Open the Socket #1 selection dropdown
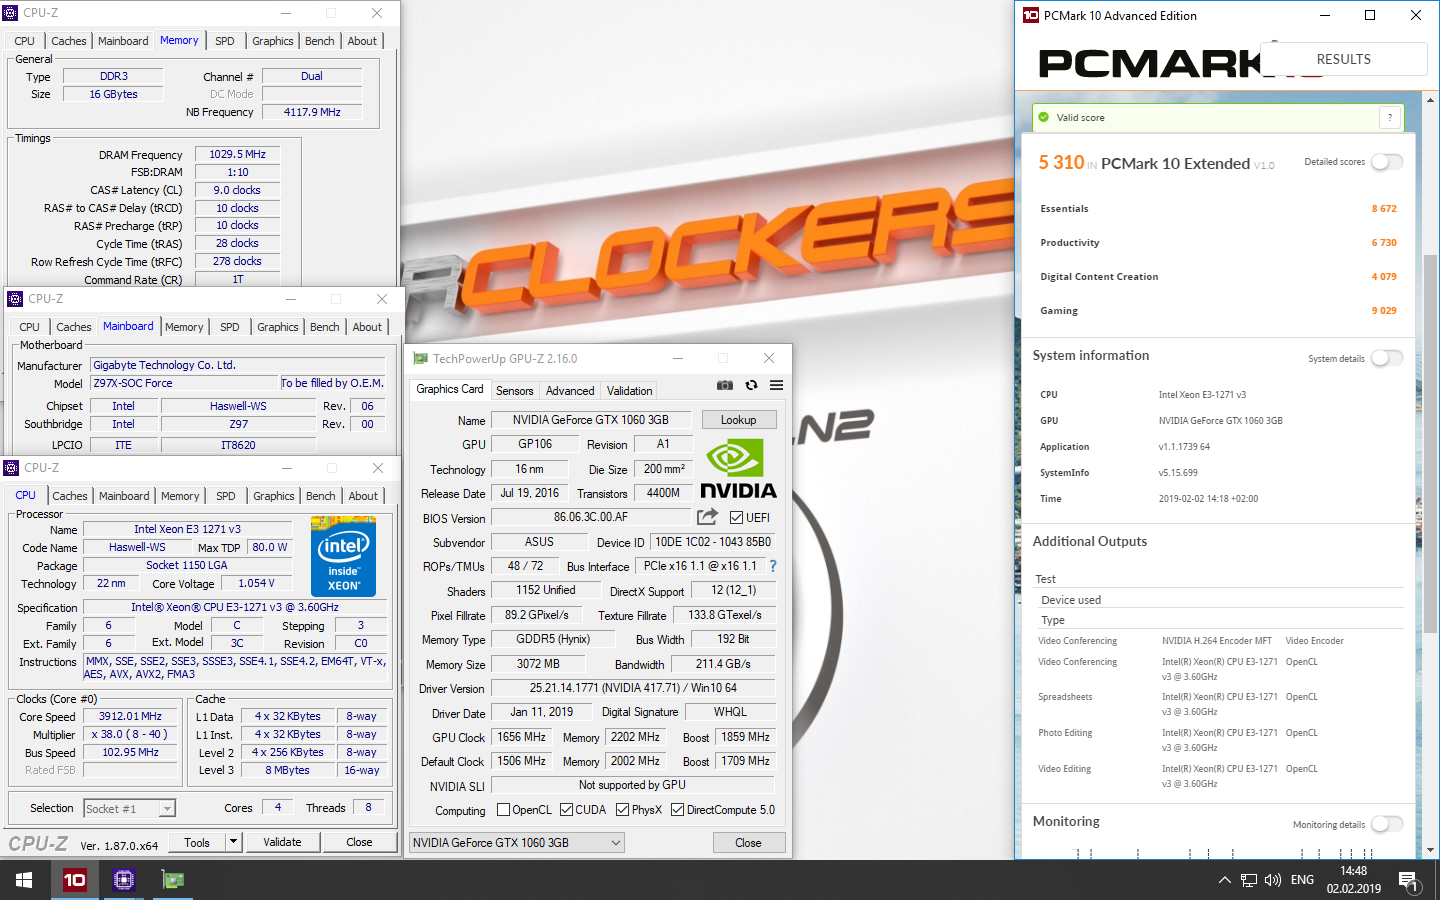Screen dimensions: 1440x900 pyautogui.click(x=129, y=808)
